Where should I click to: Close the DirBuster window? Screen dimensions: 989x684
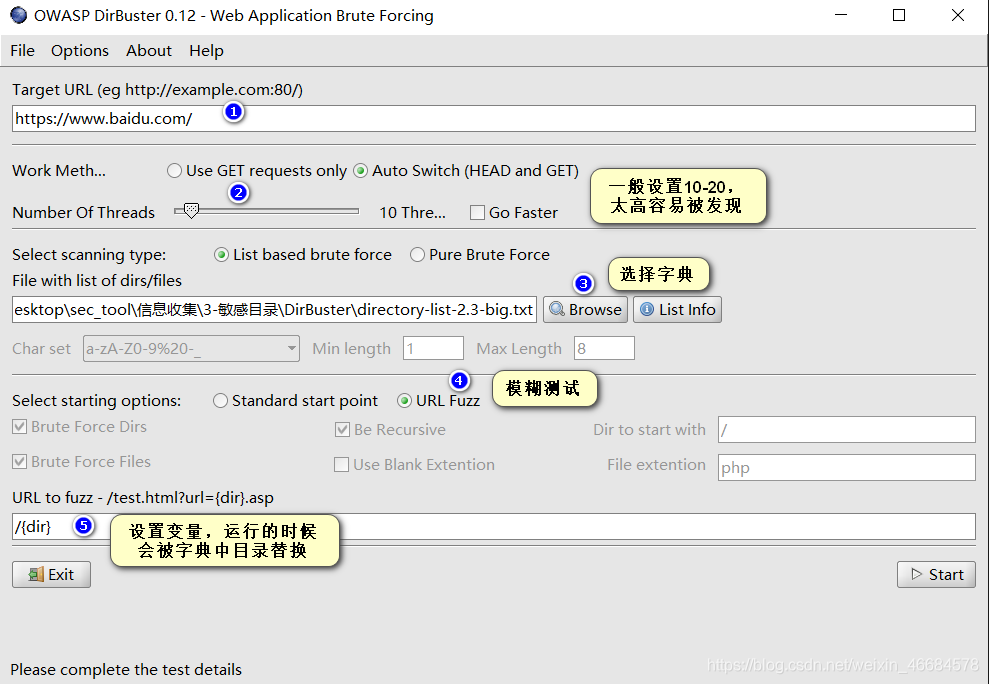point(957,15)
